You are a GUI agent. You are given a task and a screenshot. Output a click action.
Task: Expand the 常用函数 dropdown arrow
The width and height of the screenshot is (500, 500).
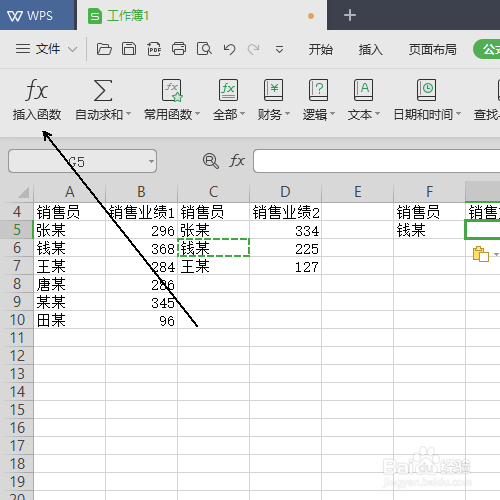pos(197,114)
